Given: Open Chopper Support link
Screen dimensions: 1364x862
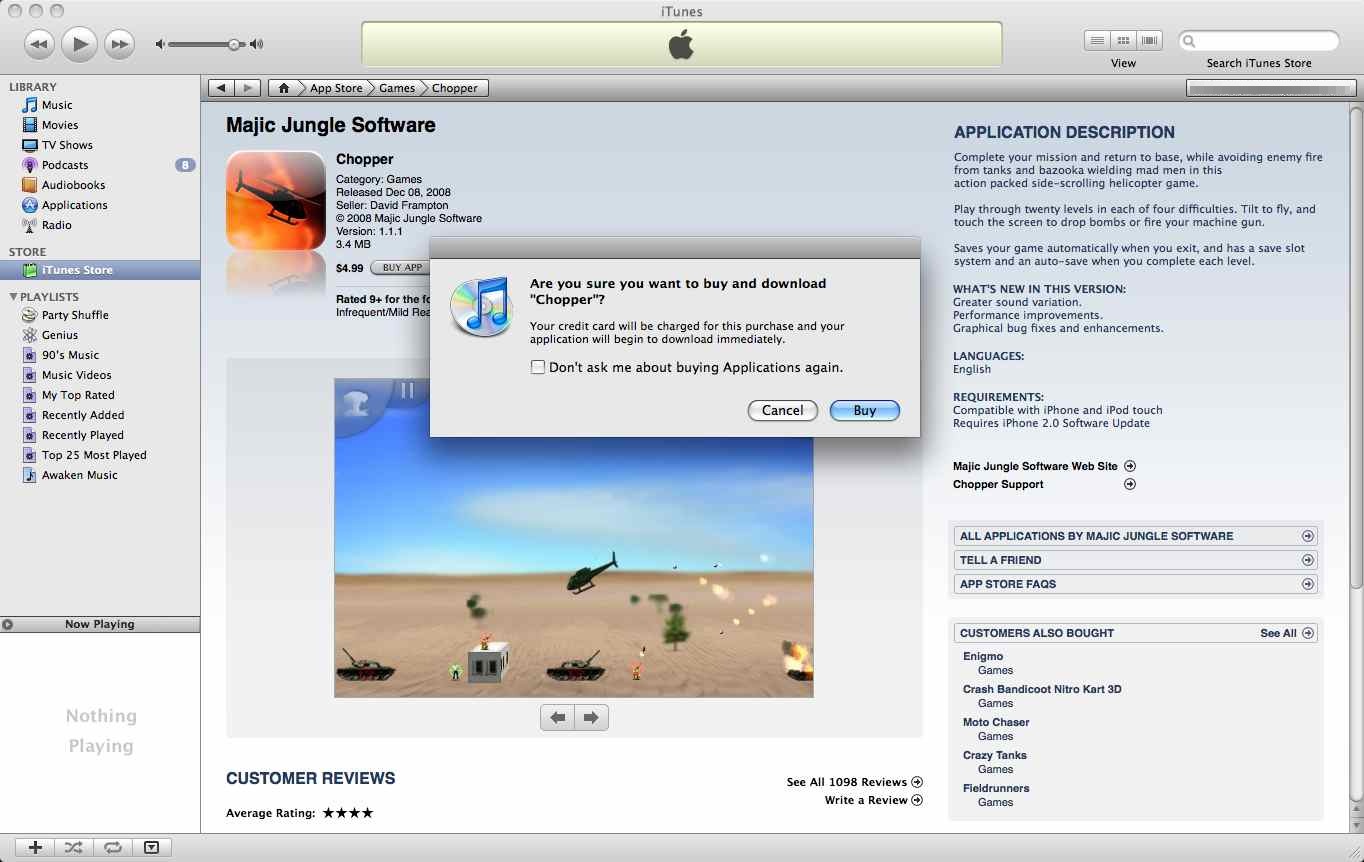Looking at the screenshot, I should (x=1044, y=484).
